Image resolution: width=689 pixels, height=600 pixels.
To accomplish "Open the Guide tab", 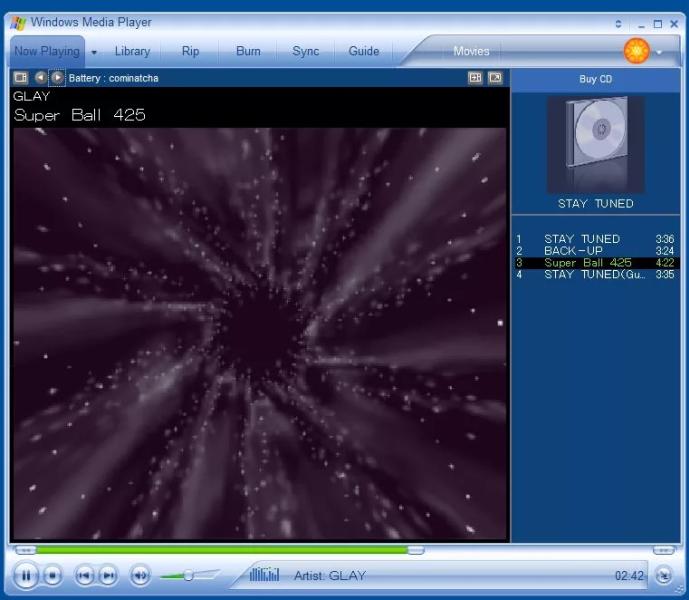I will (364, 51).
